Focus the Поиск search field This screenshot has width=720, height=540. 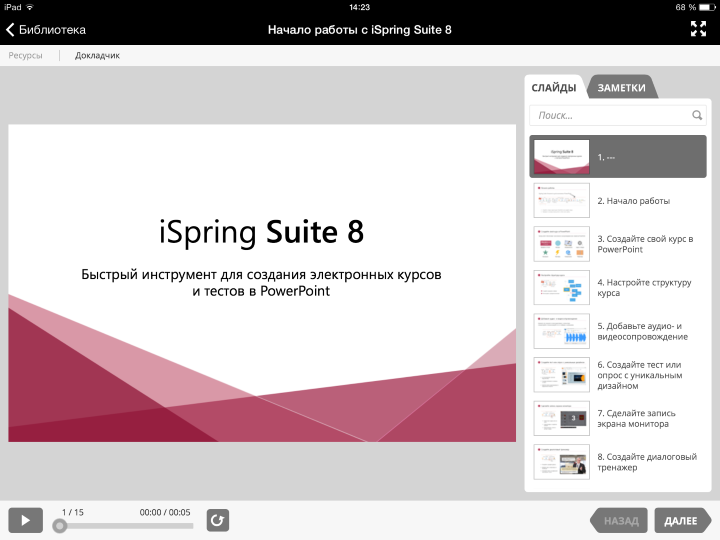point(618,115)
